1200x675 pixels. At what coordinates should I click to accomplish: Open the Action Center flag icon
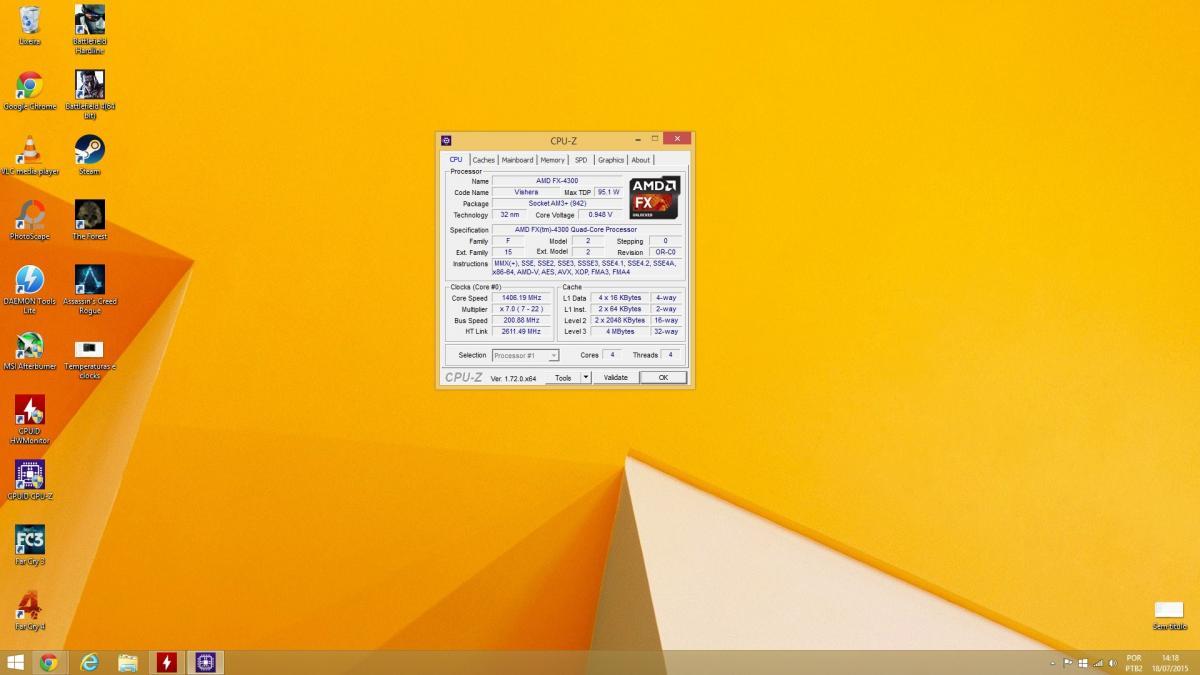pos(1068,662)
